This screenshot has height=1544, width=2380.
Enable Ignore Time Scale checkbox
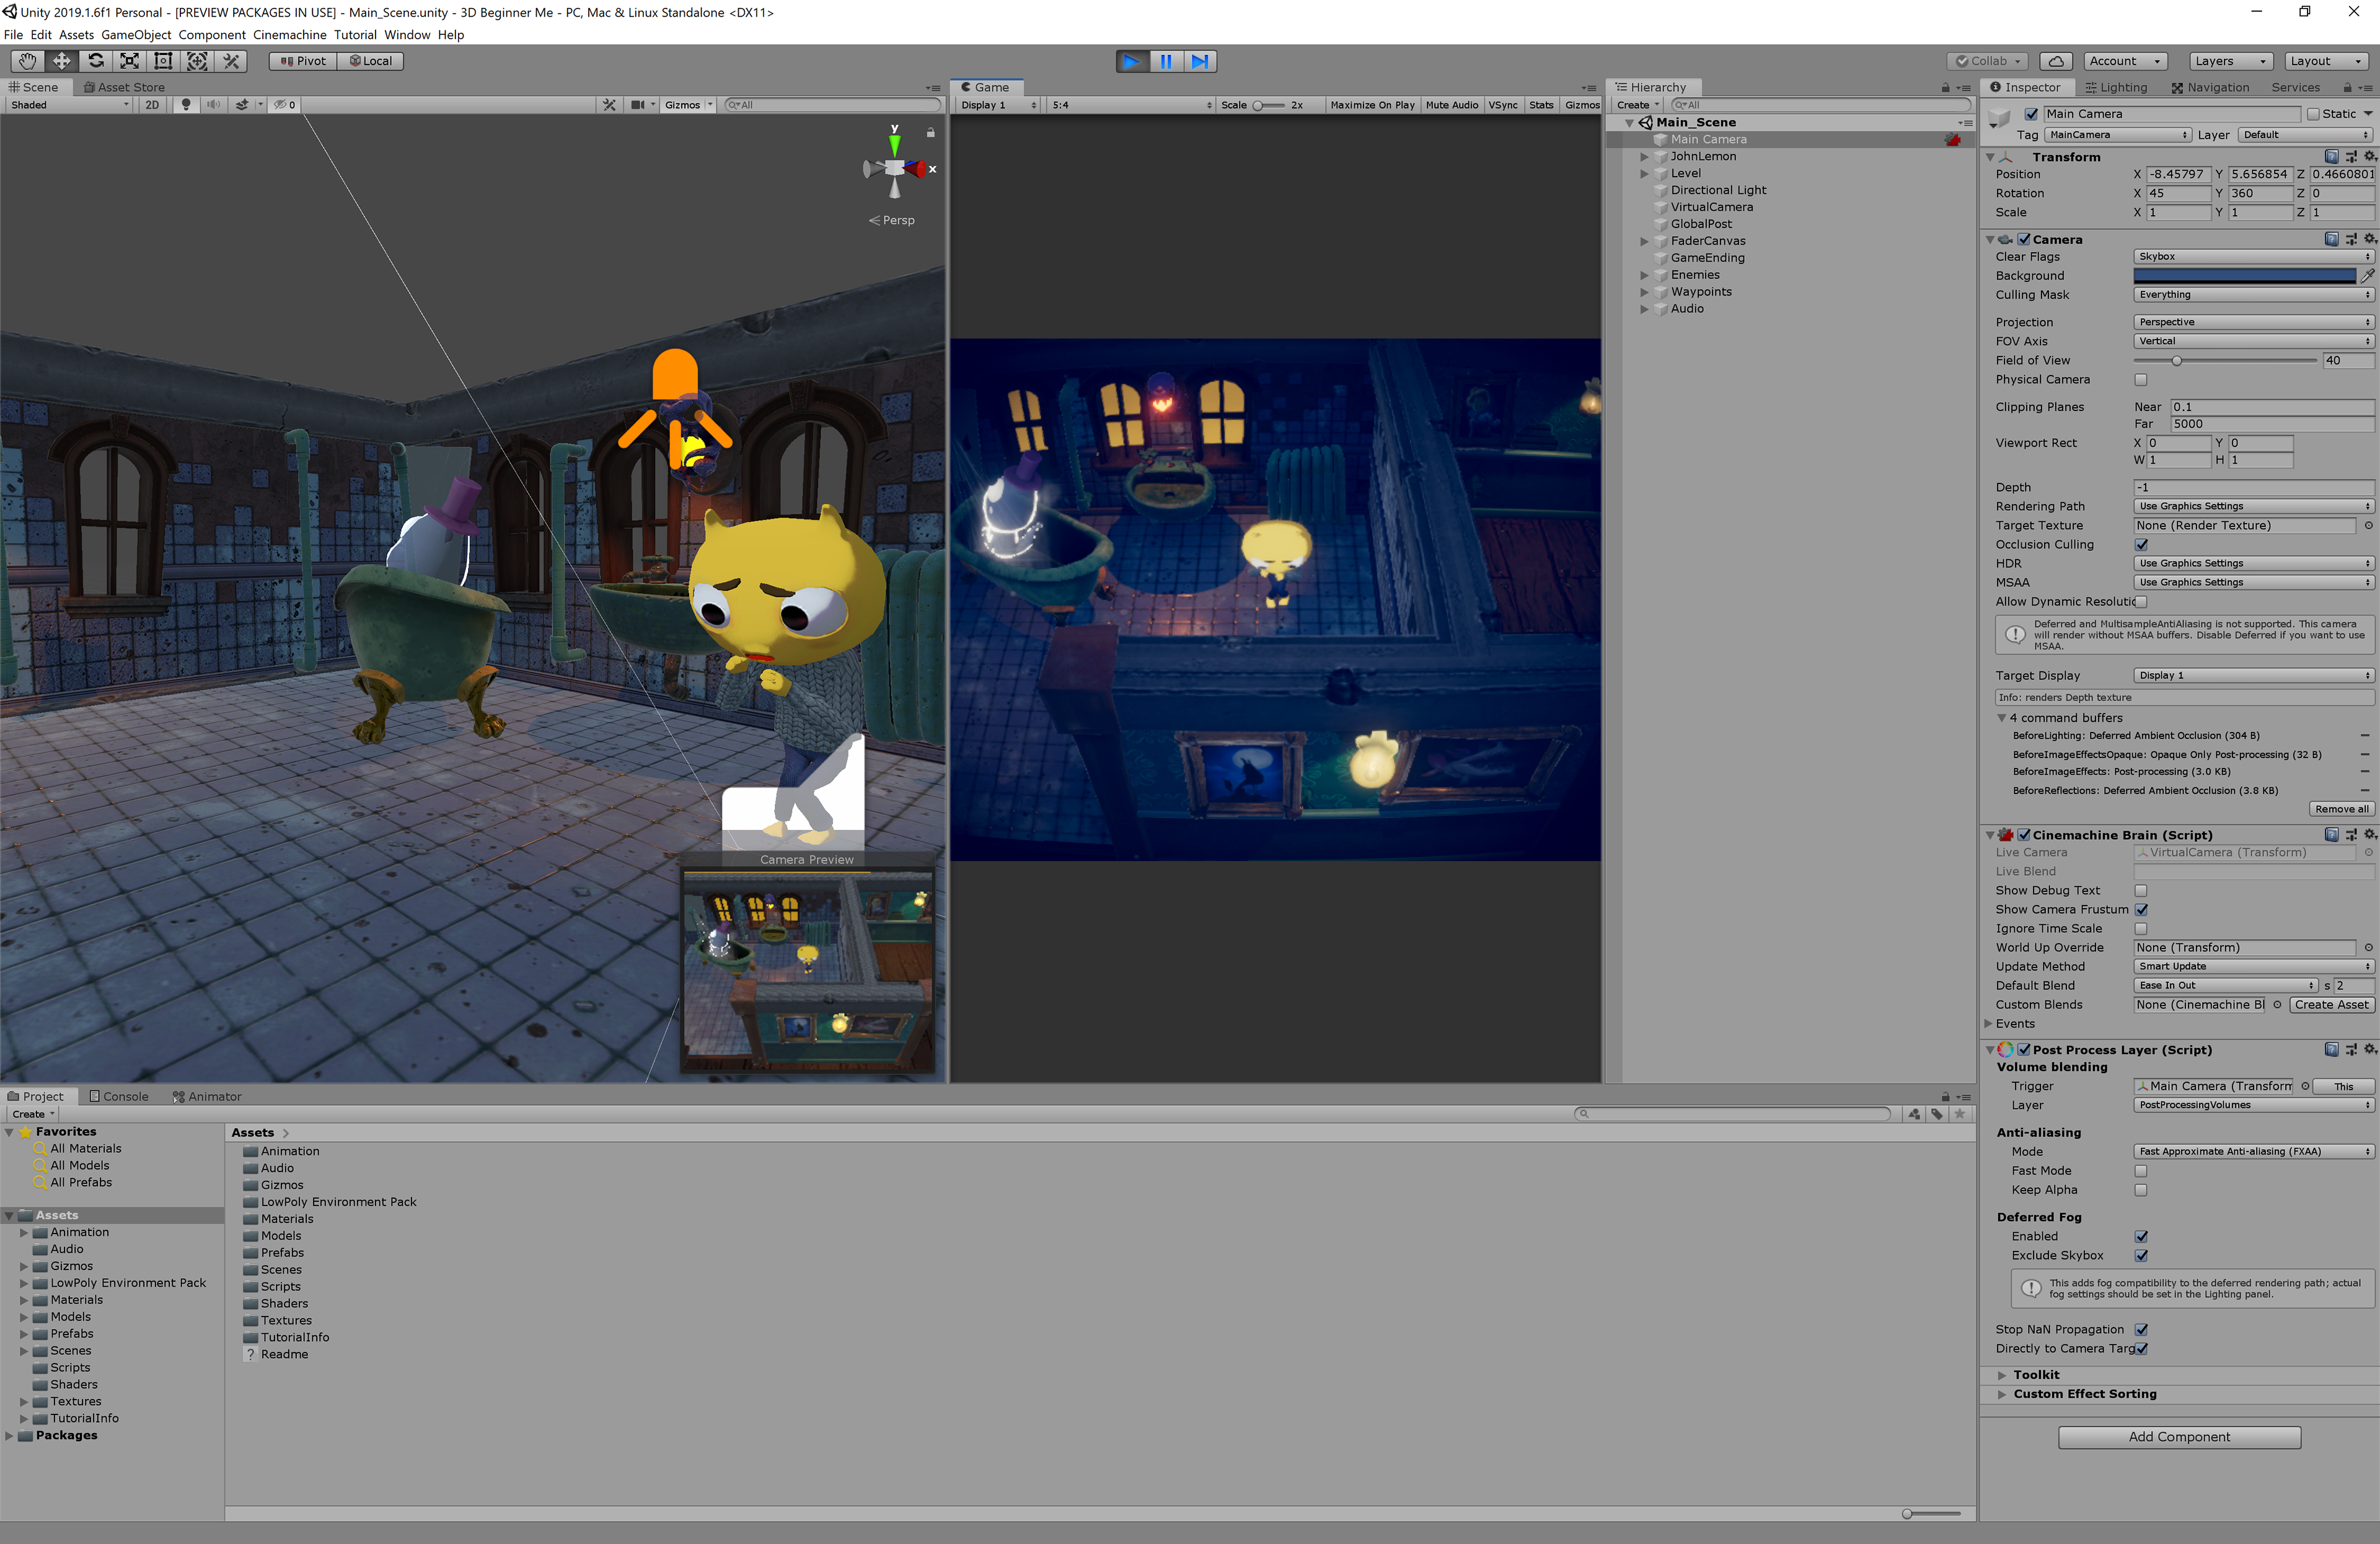pyautogui.click(x=2141, y=929)
